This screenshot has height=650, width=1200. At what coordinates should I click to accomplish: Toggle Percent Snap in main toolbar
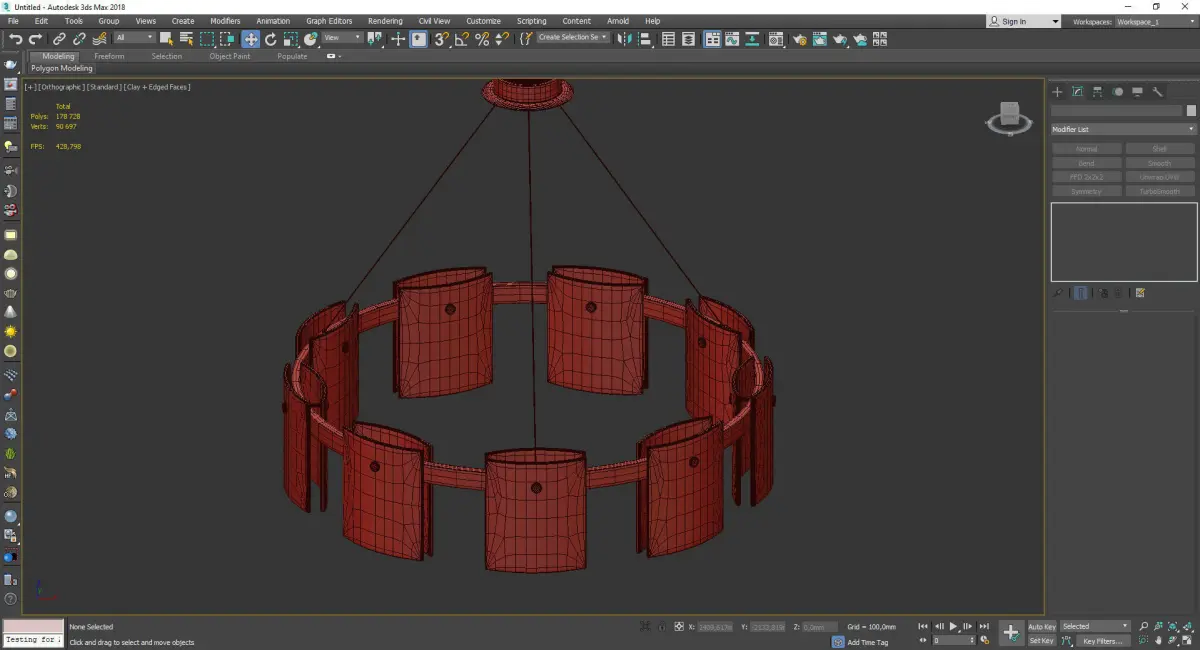click(482, 39)
